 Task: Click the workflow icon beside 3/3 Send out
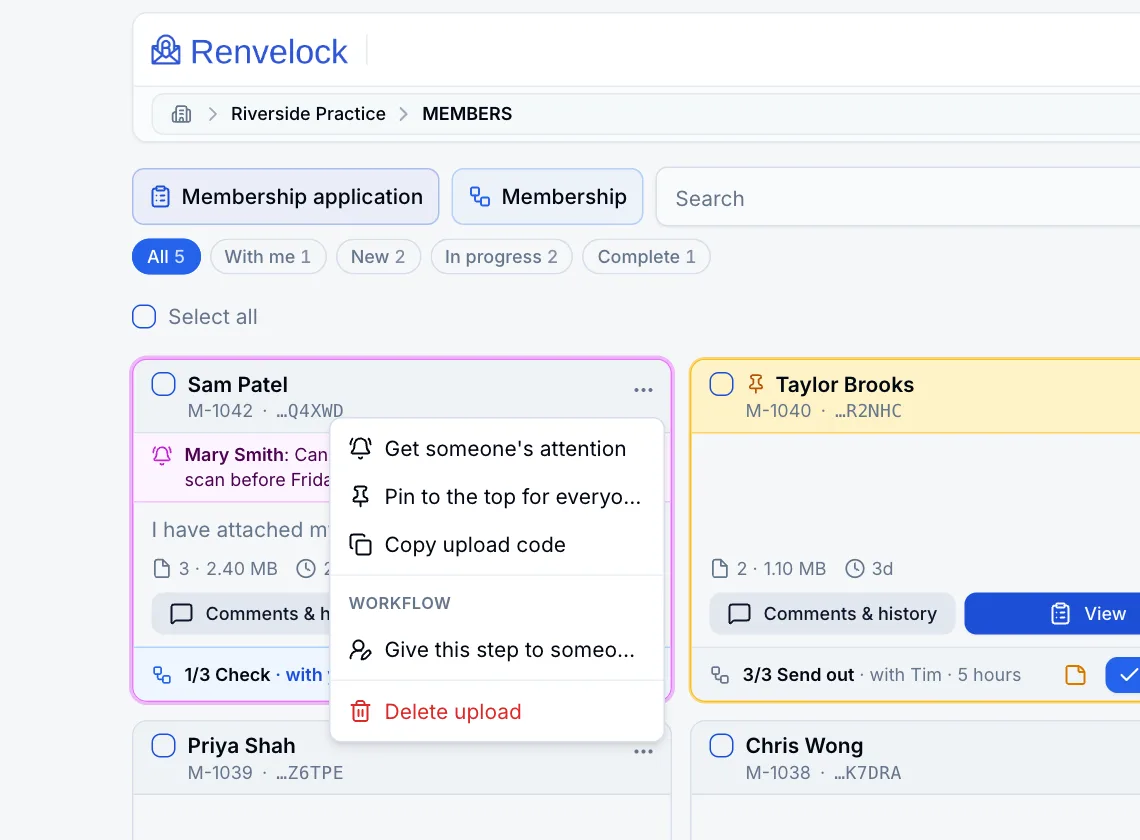tap(720, 675)
